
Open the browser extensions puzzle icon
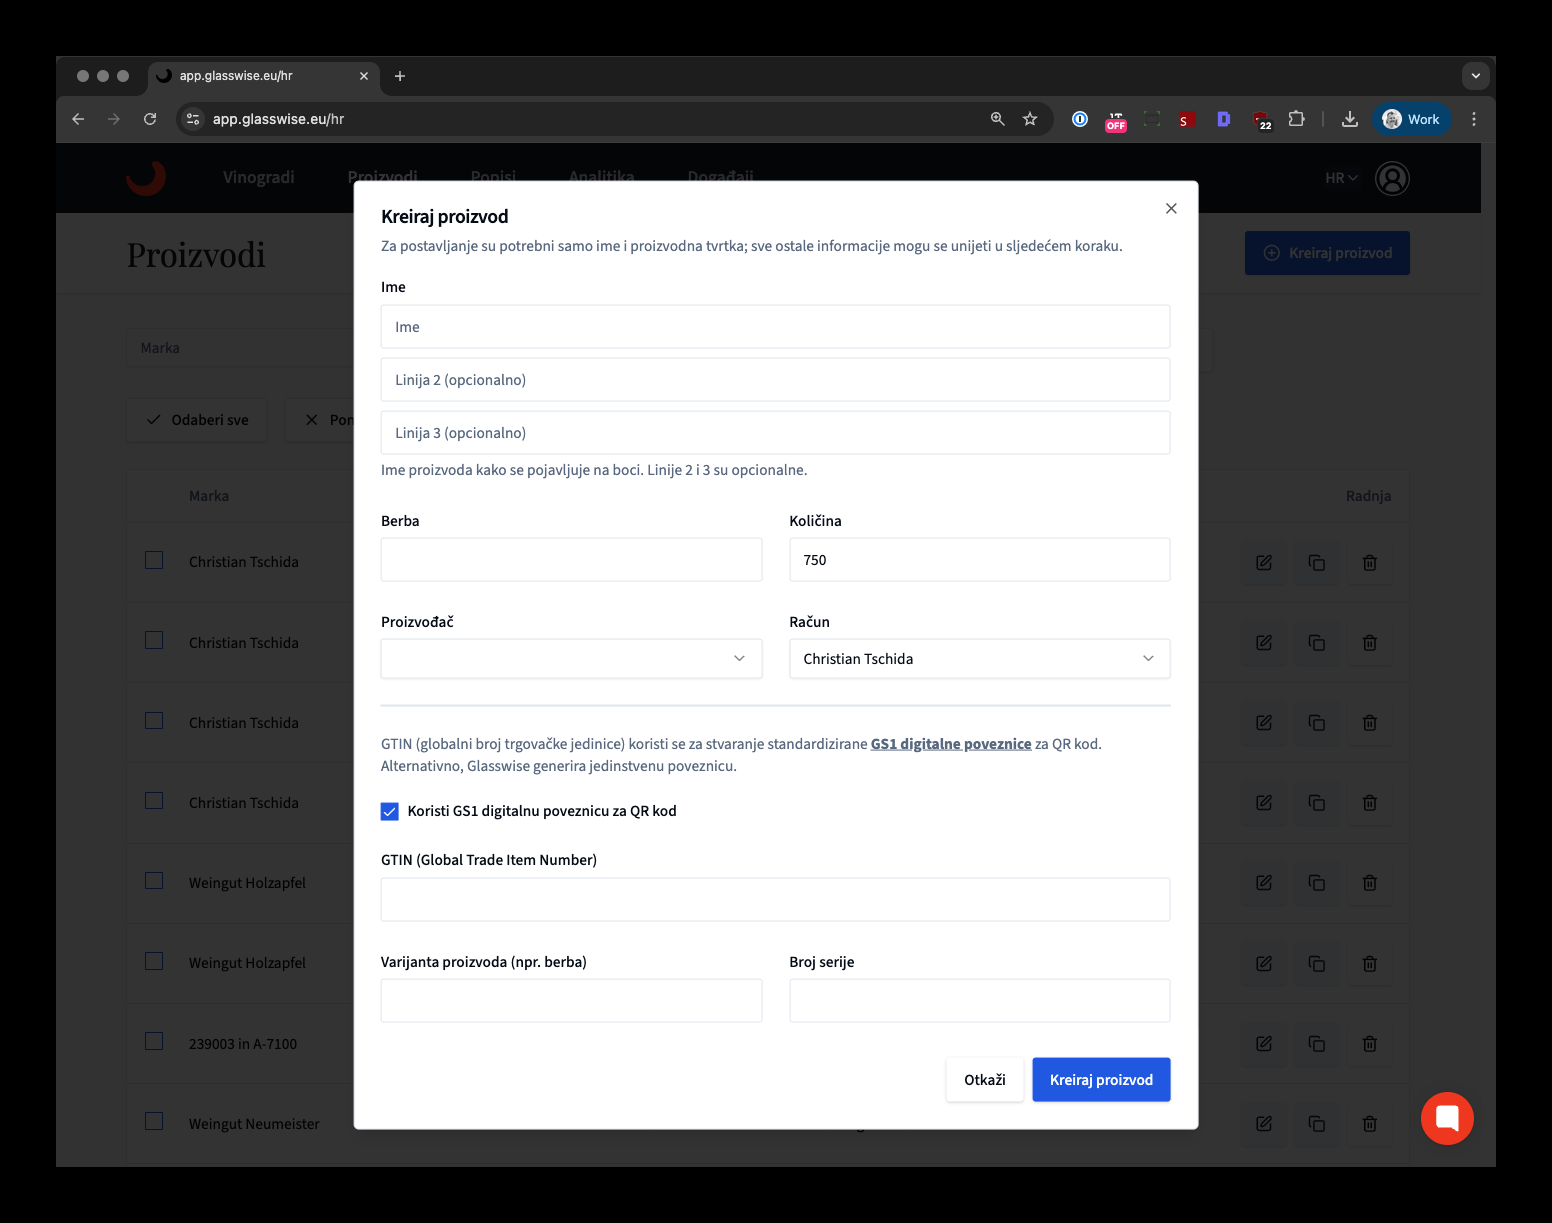(1297, 119)
